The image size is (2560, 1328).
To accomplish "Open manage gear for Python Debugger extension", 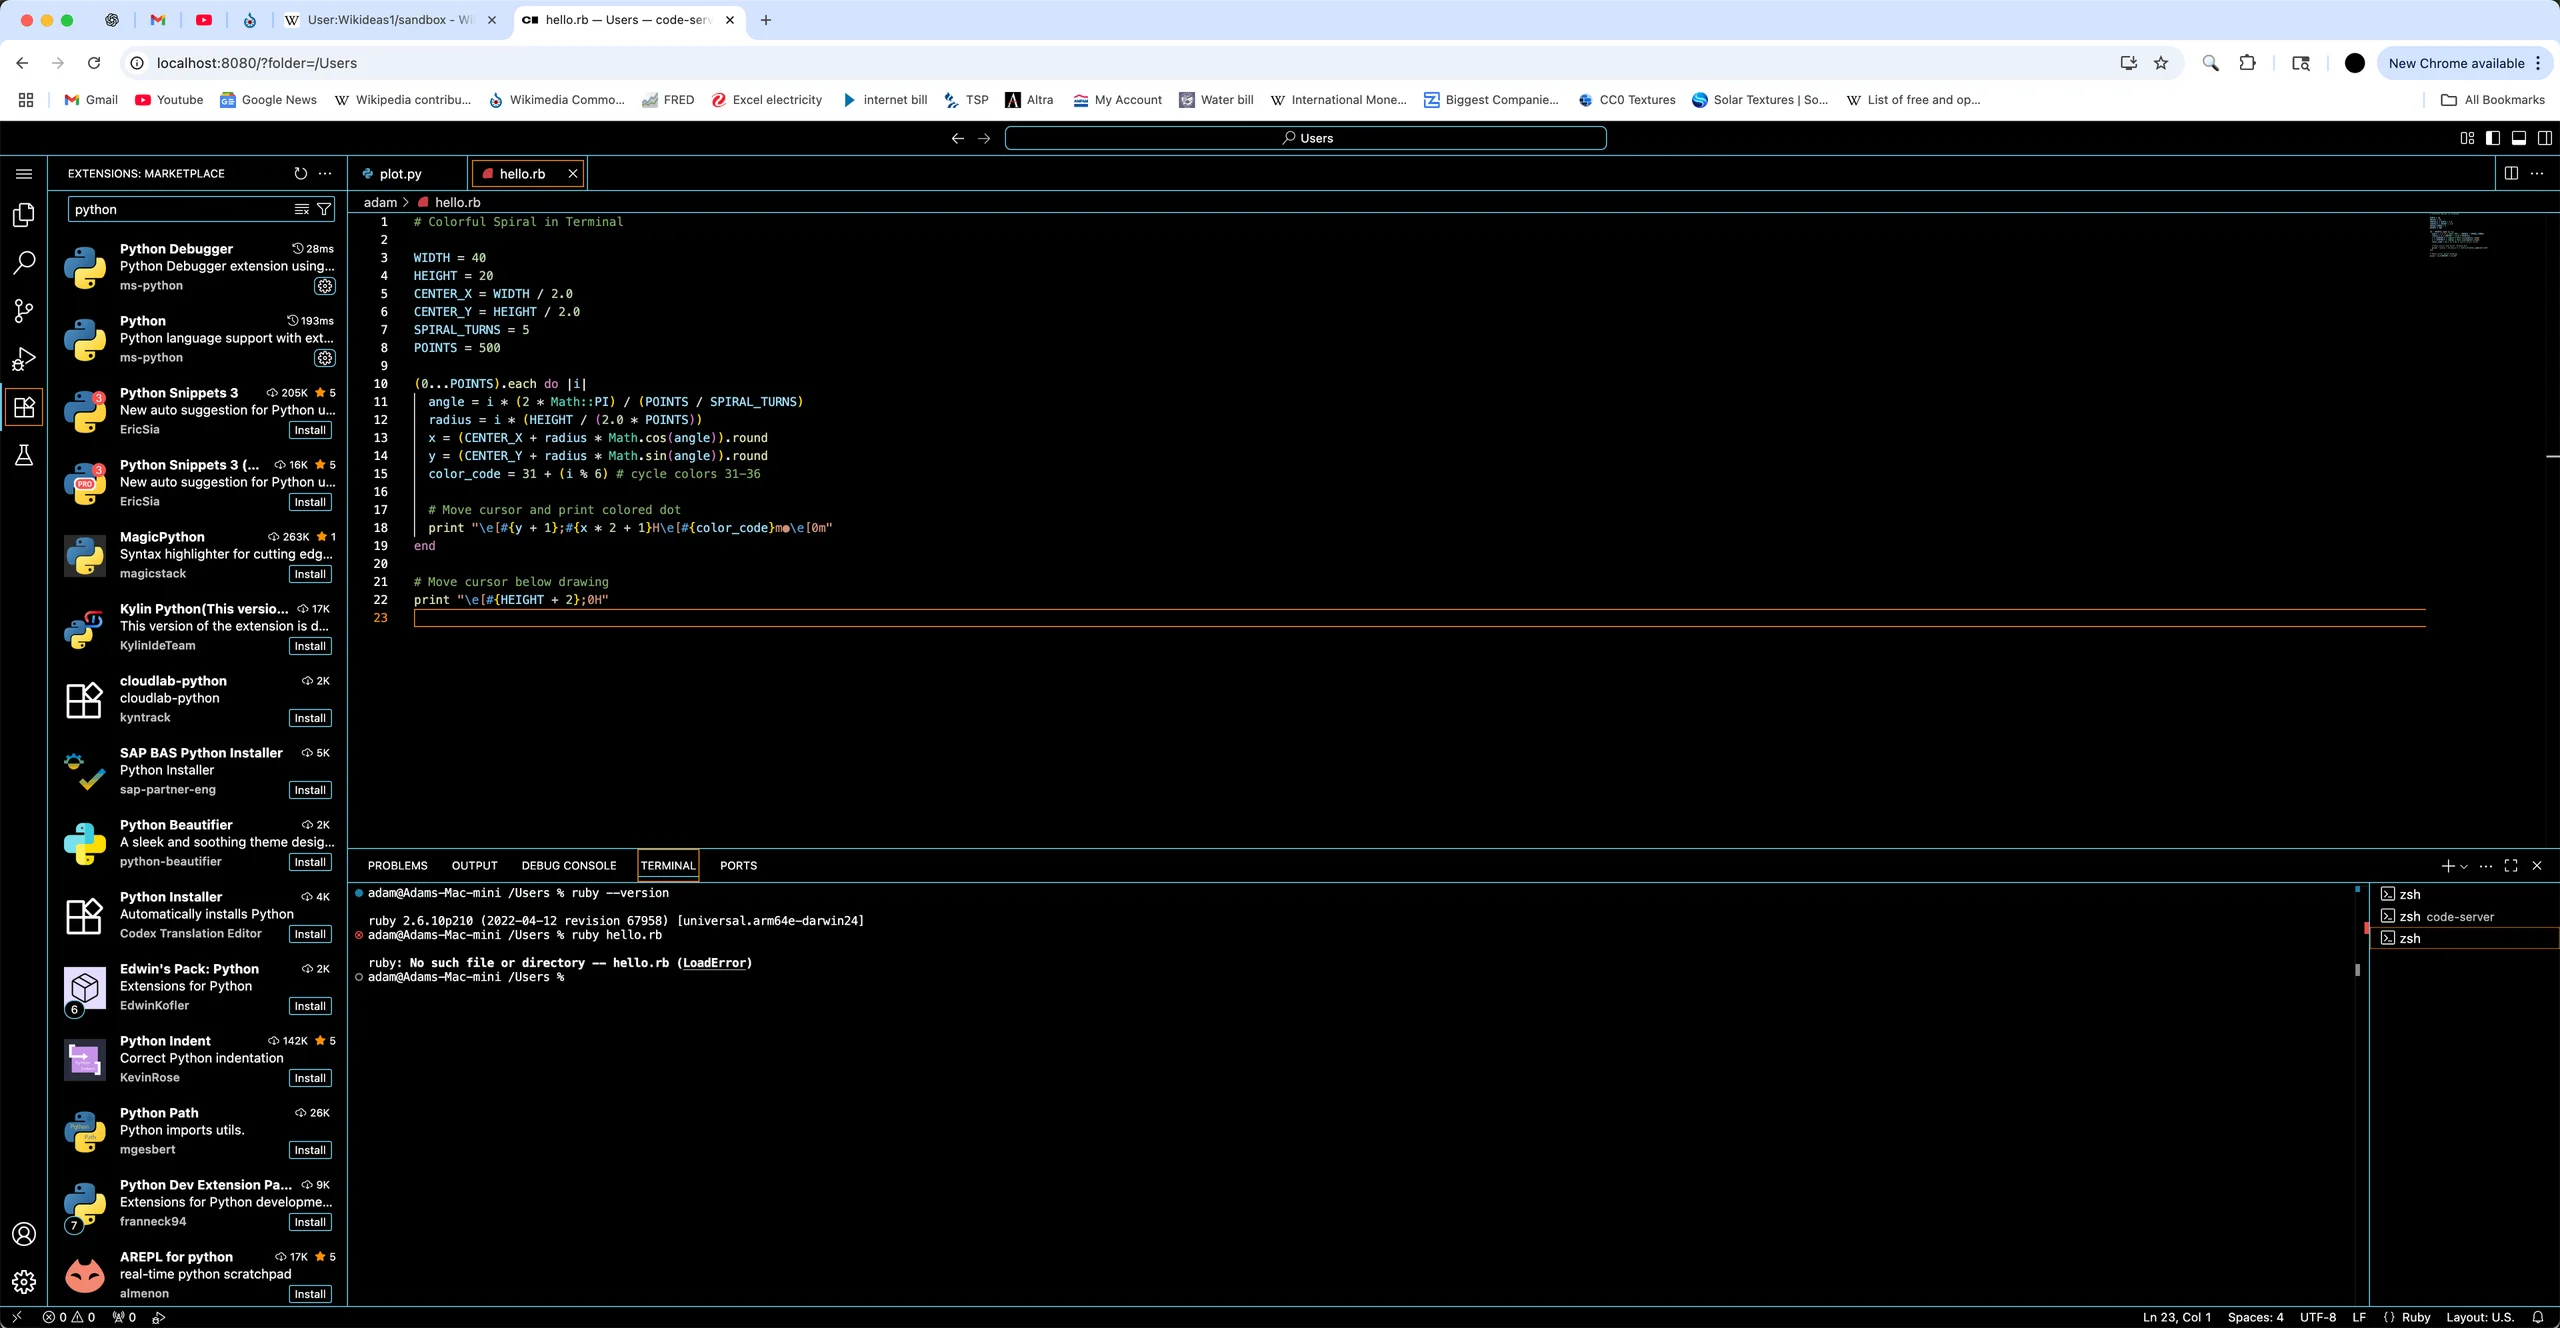I will [x=325, y=286].
